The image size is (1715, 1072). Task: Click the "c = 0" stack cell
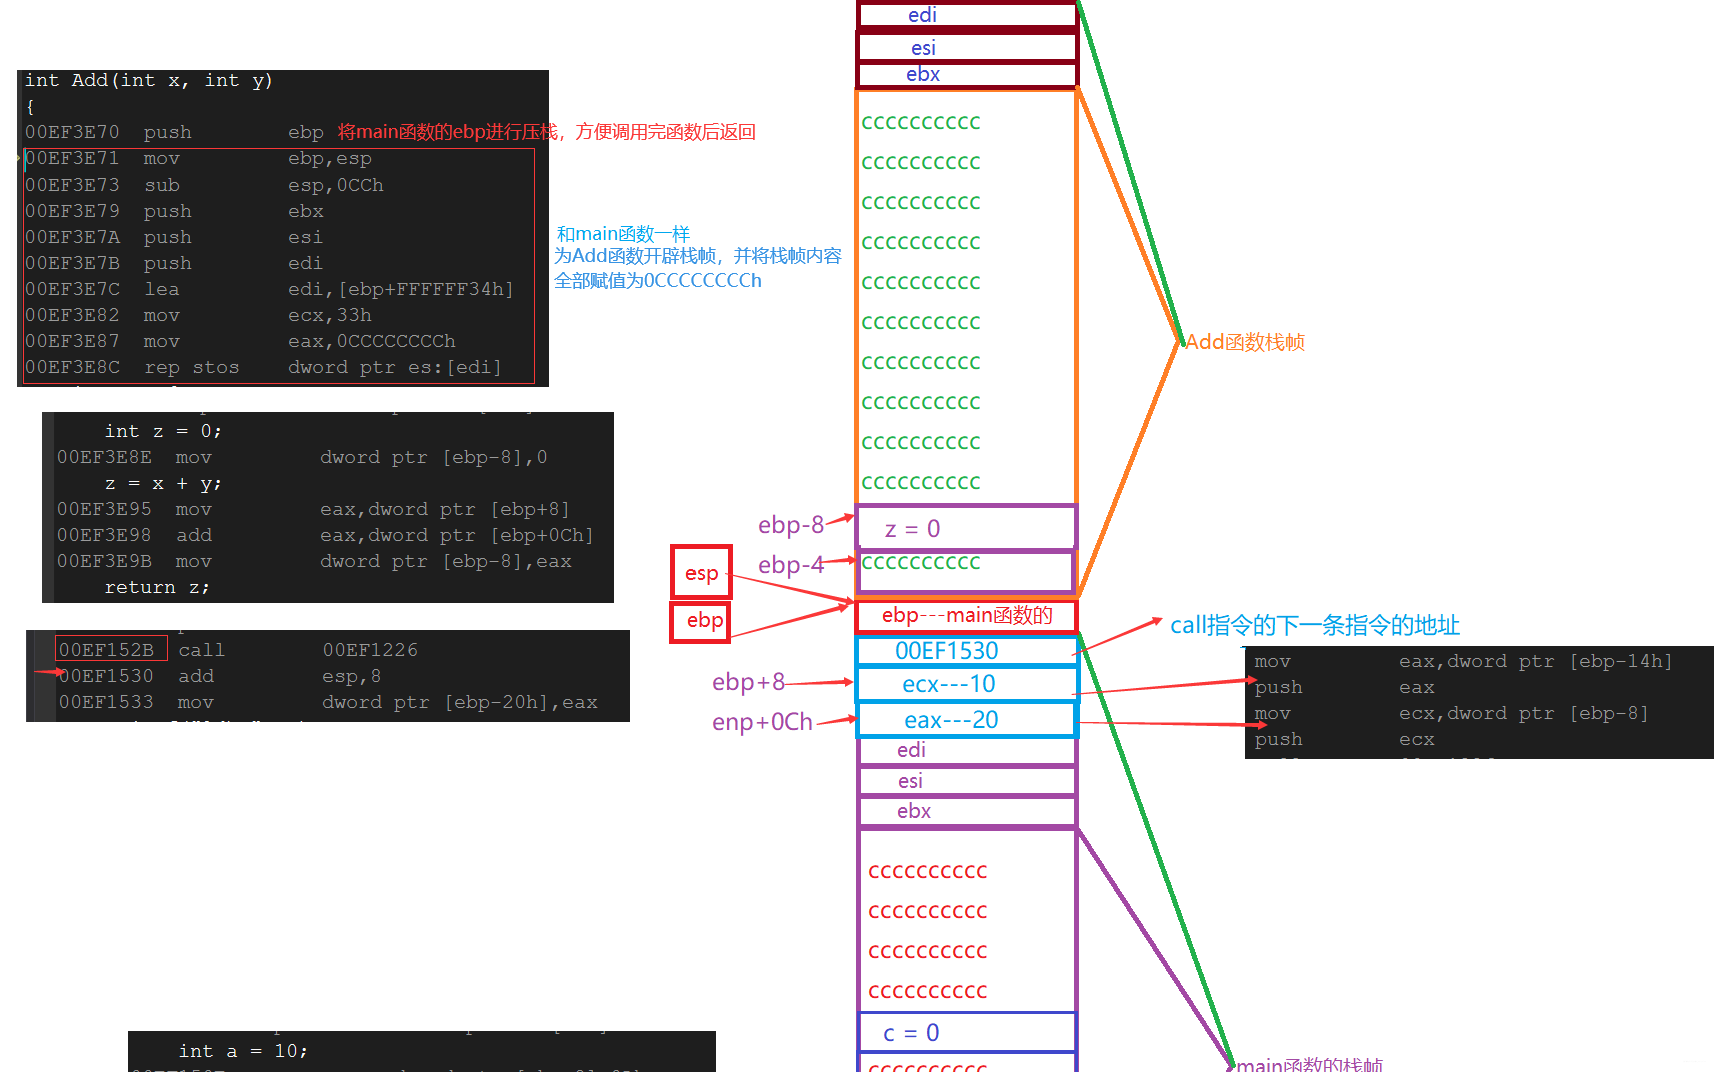(967, 1032)
